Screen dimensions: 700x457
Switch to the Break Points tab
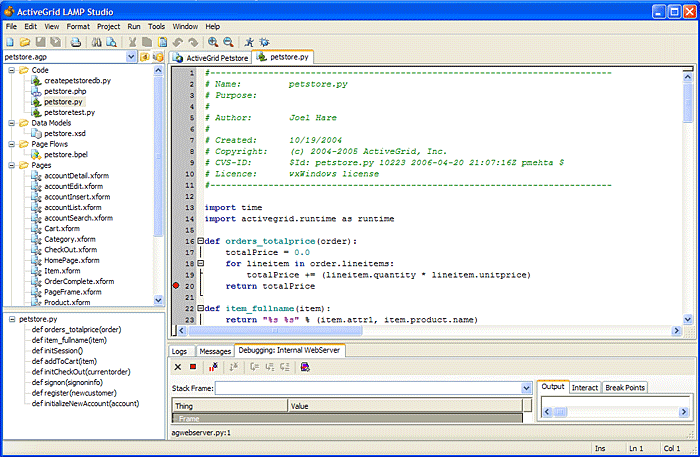pyautogui.click(x=624, y=387)
